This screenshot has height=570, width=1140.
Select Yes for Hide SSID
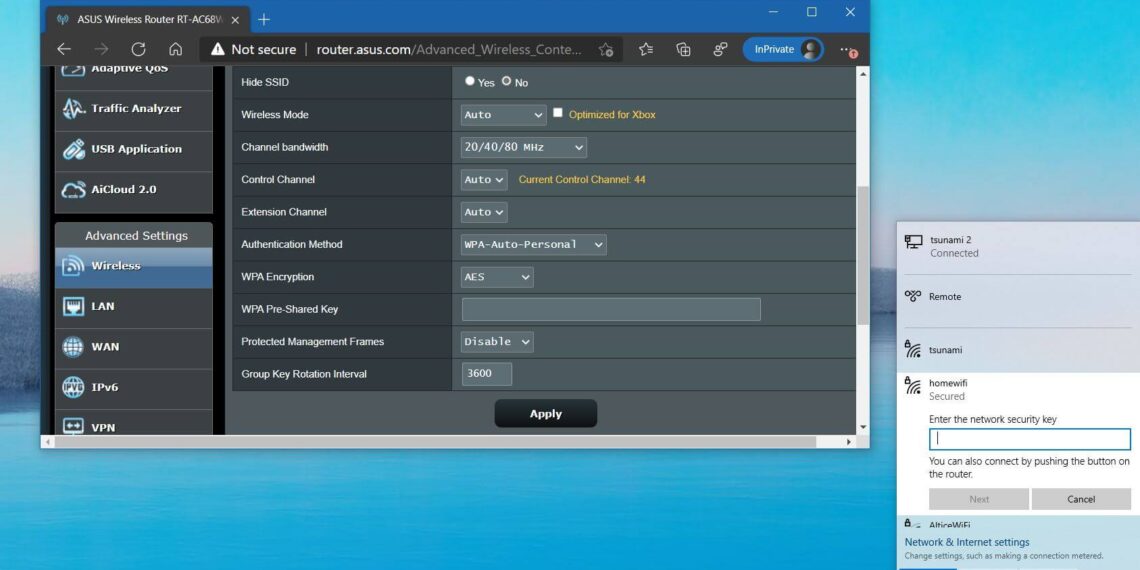coord(470,81)
